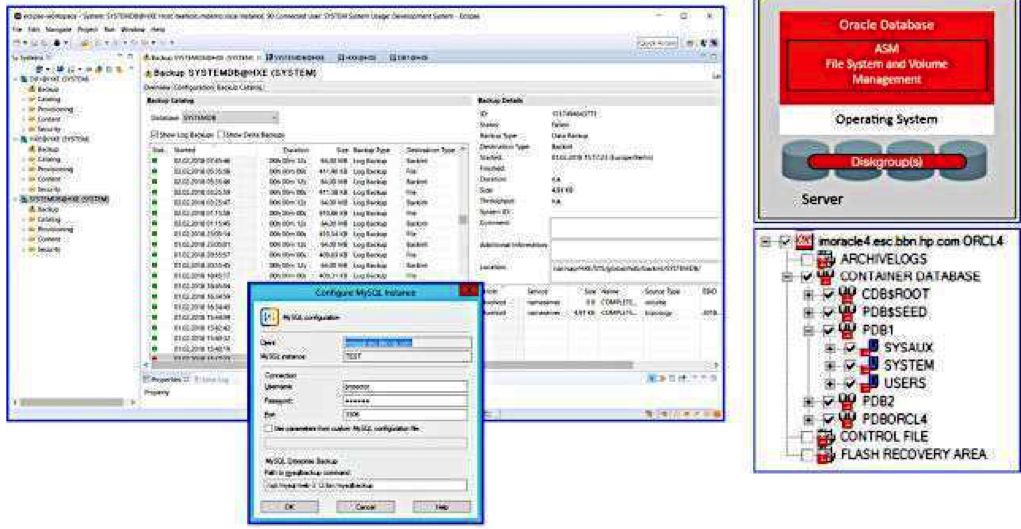Image resolution: width=1021 pixels, height=529 pixels.
Task: Expand the PDBORCL4 node
Action: [x=809, y=419]
